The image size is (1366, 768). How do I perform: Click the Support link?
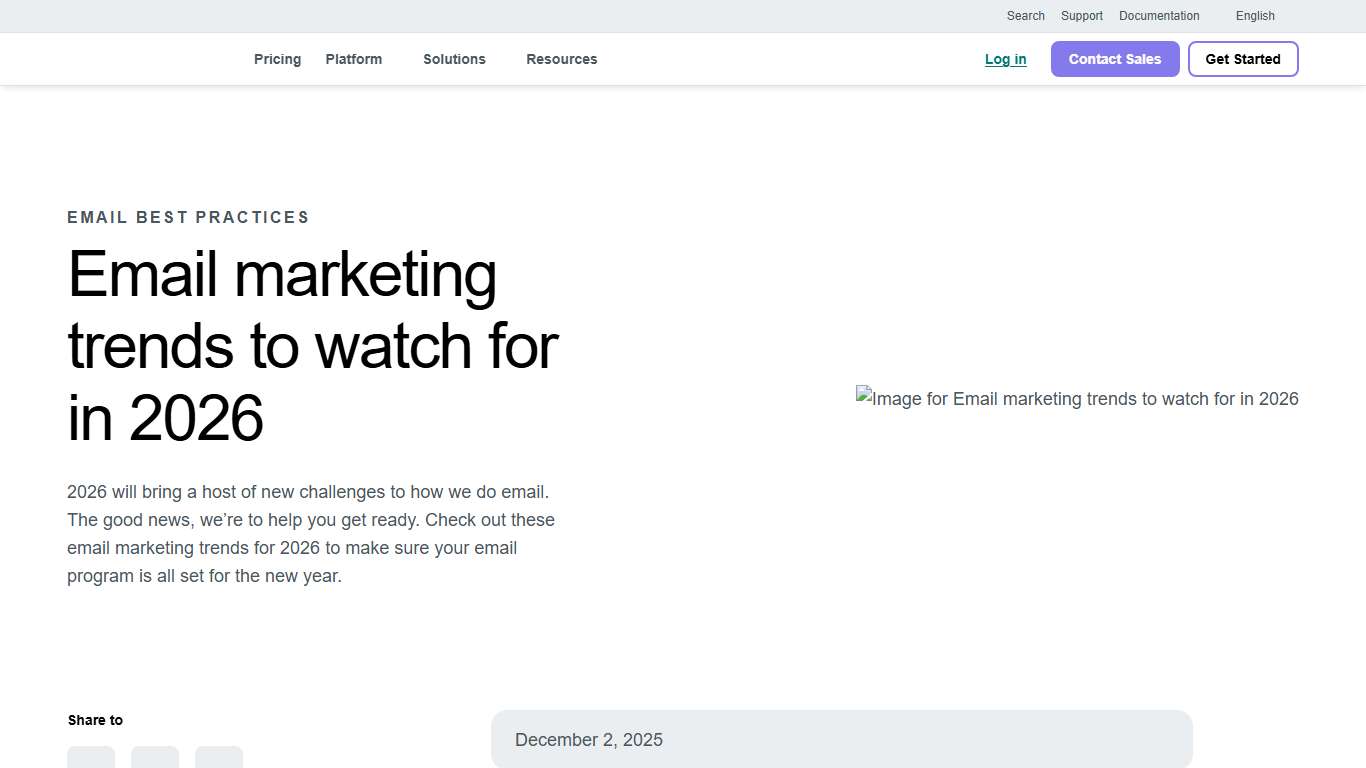point(1081,16)
